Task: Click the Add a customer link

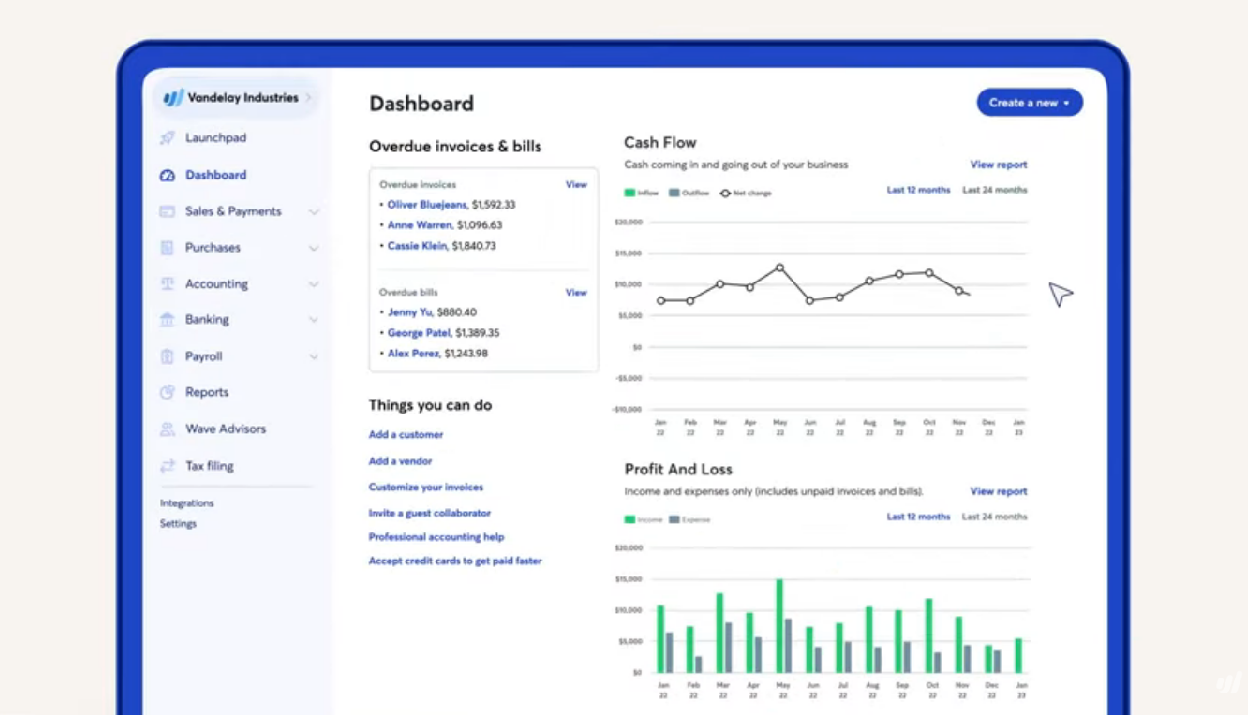Action: tap(406, 435)
